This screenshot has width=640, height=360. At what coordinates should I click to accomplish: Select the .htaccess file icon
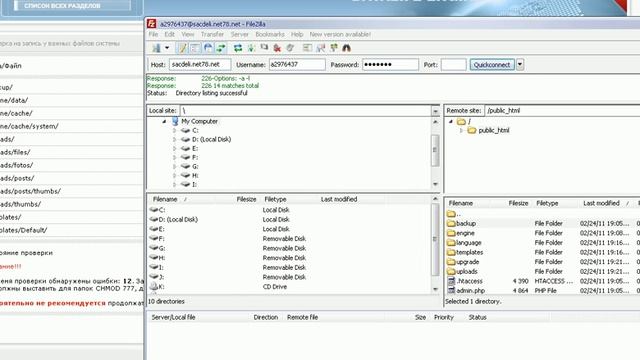tap(451, 281)
